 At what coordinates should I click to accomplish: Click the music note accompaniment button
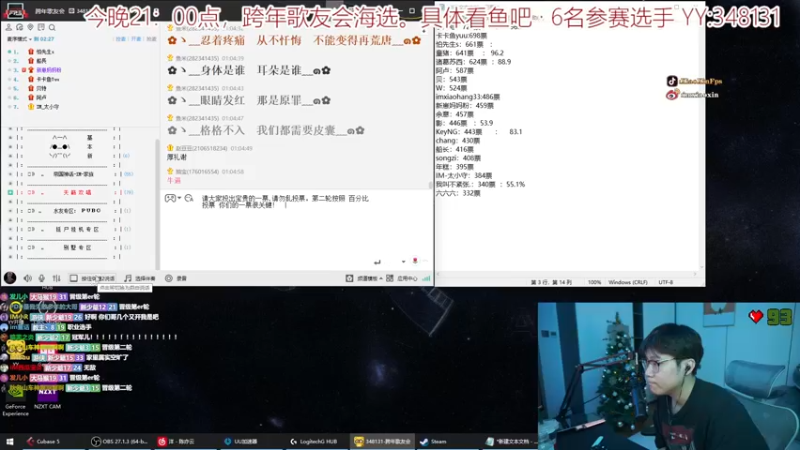pos(139,278)
